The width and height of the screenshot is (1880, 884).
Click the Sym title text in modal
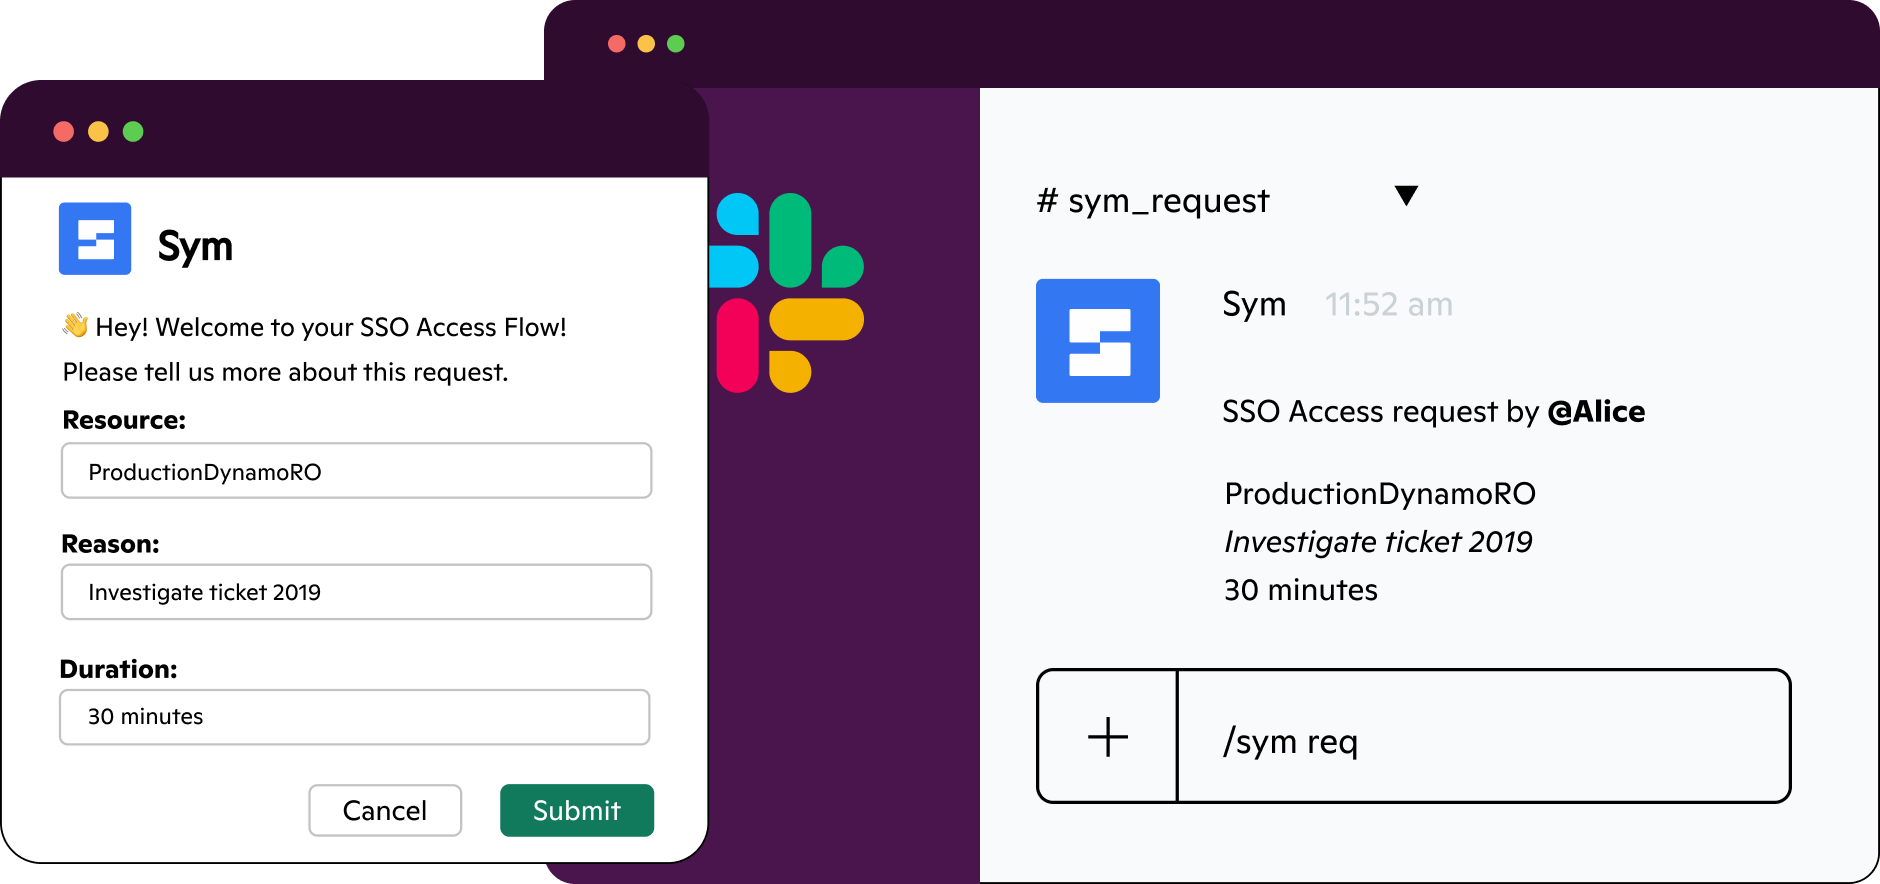click(x=195, y=246)
